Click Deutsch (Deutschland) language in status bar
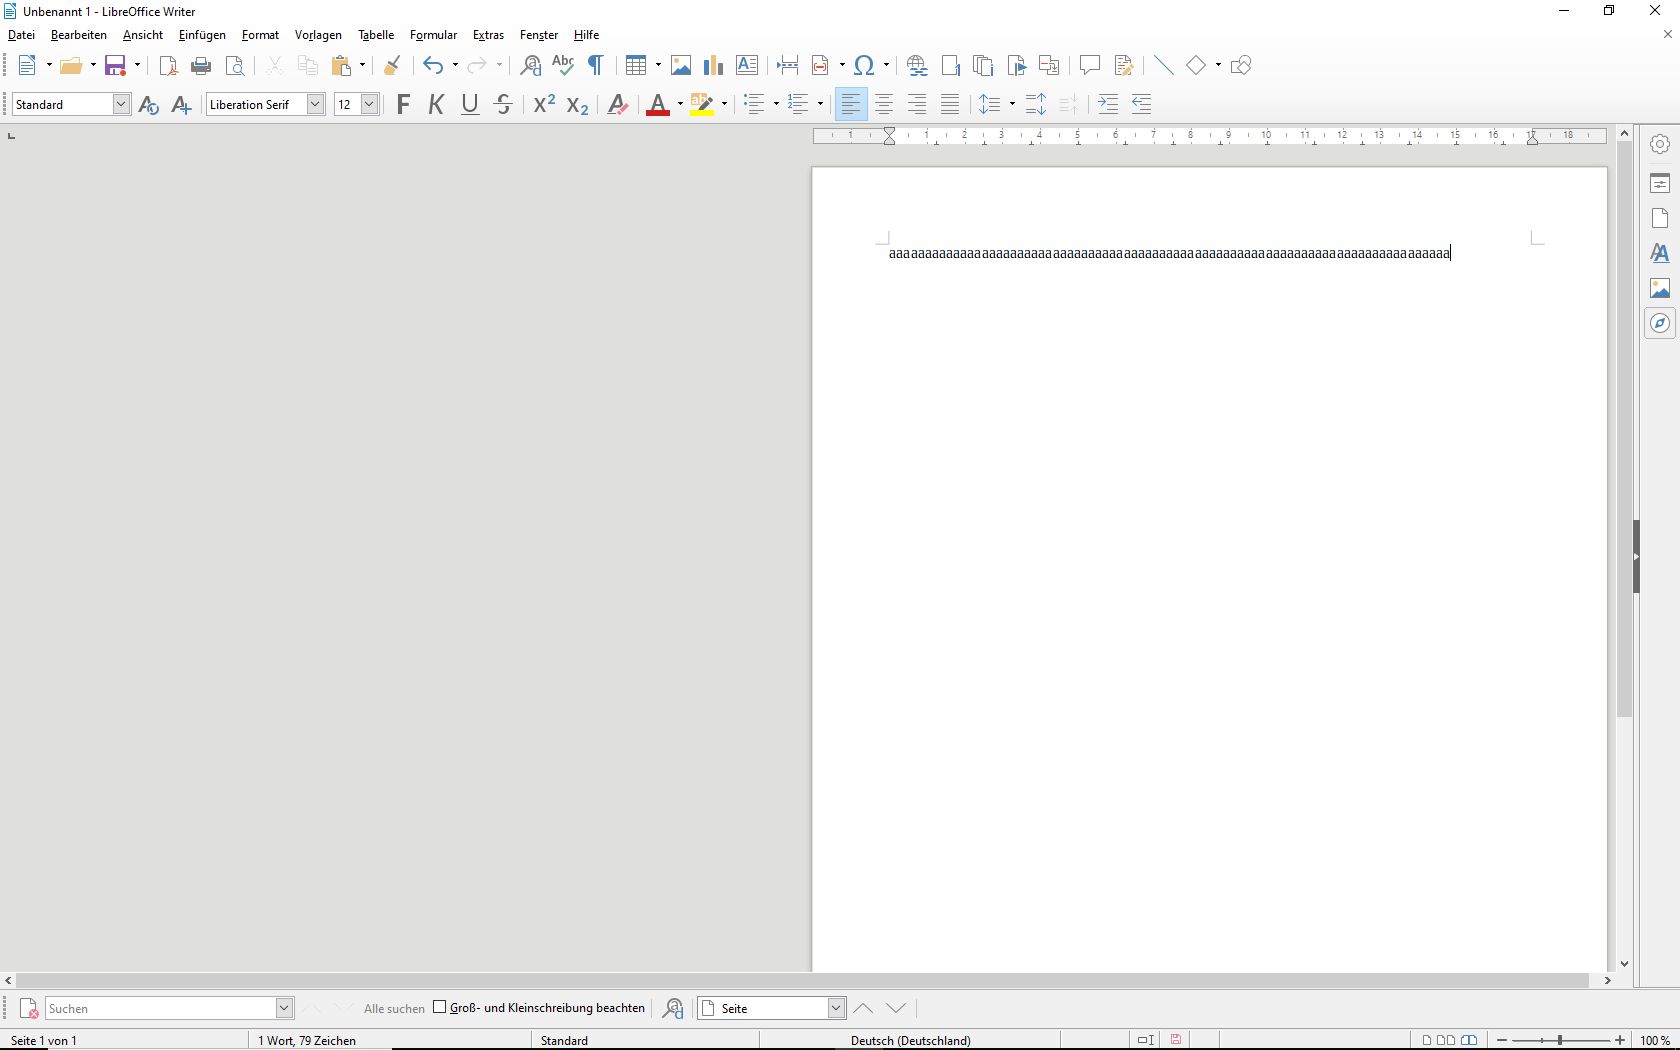This screenshot has width=1680, height=1050. click(x=911, y=1041)
